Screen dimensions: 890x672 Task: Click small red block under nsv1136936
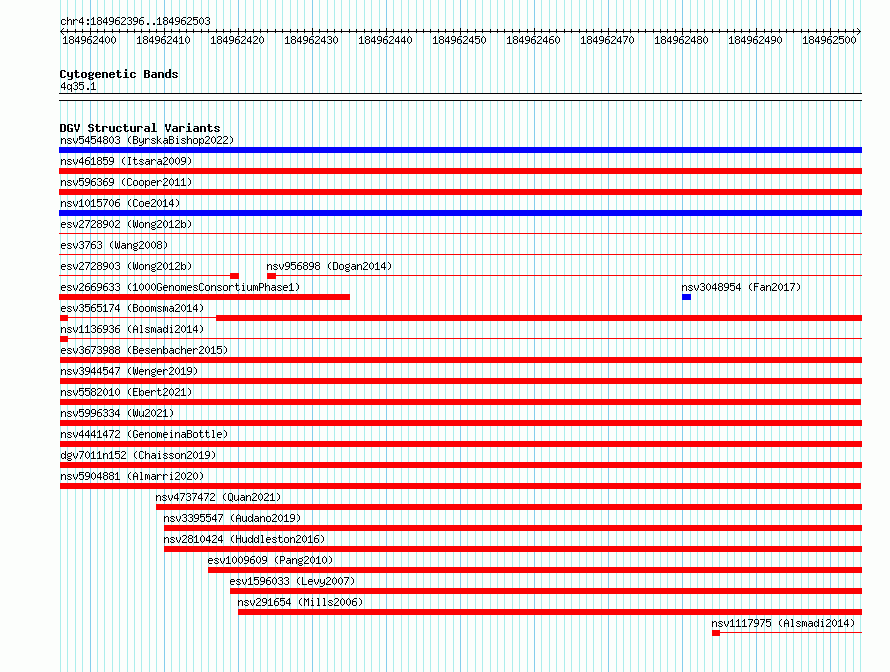point(64,339)
